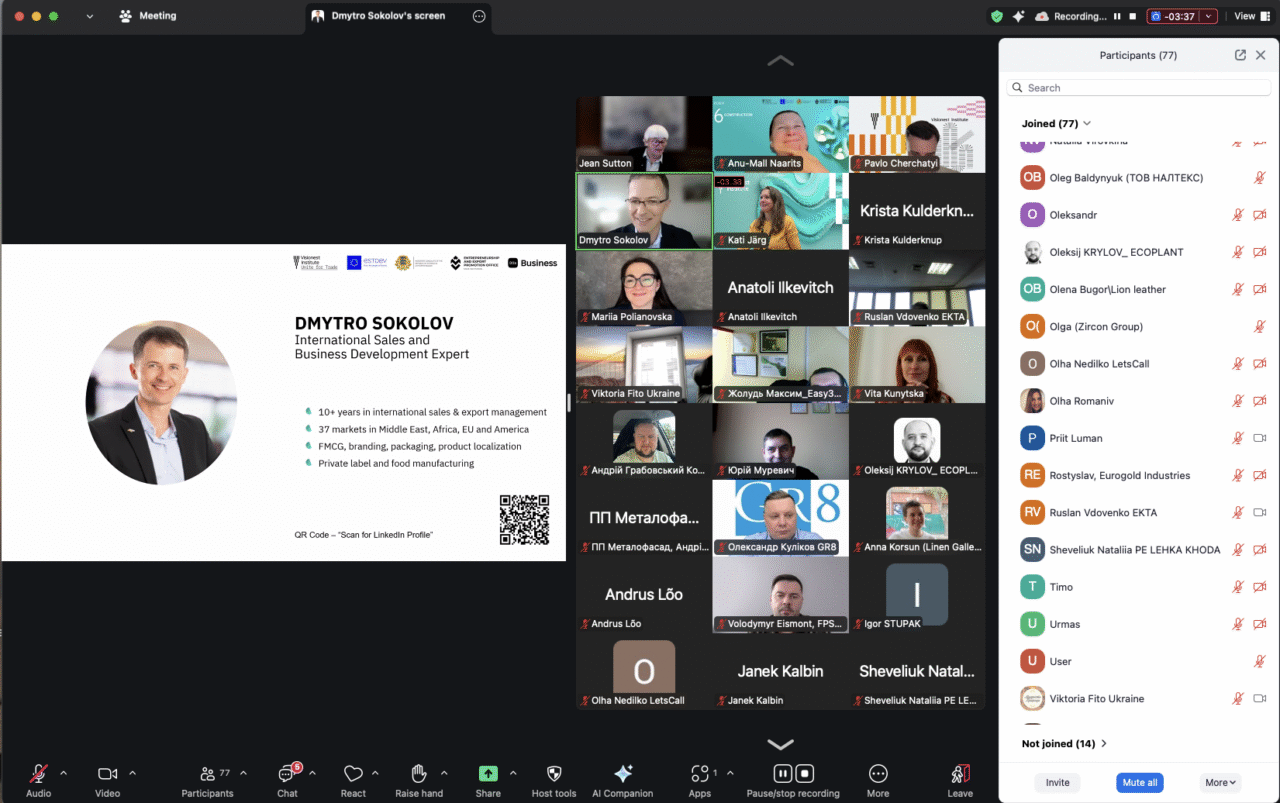This screenshot has width=1280, height=803.
Task: Pause recording in the bottom toolbar
Action: click(783, 774)
